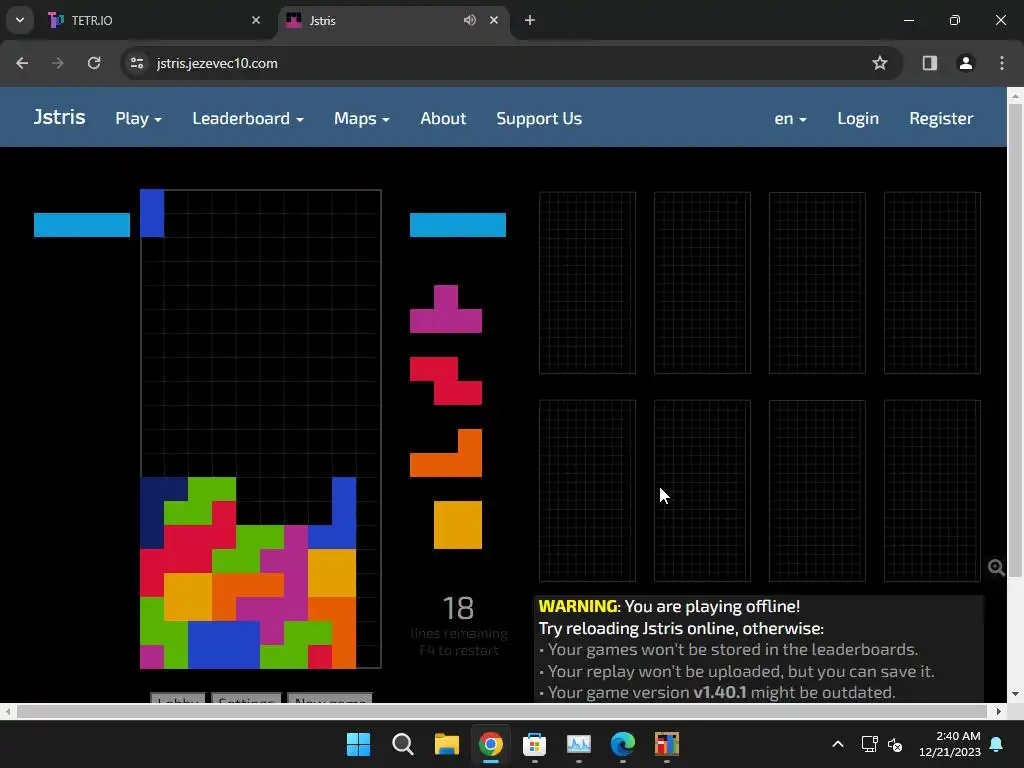Click the scrollbar down arrow

tap(1015, 694)
